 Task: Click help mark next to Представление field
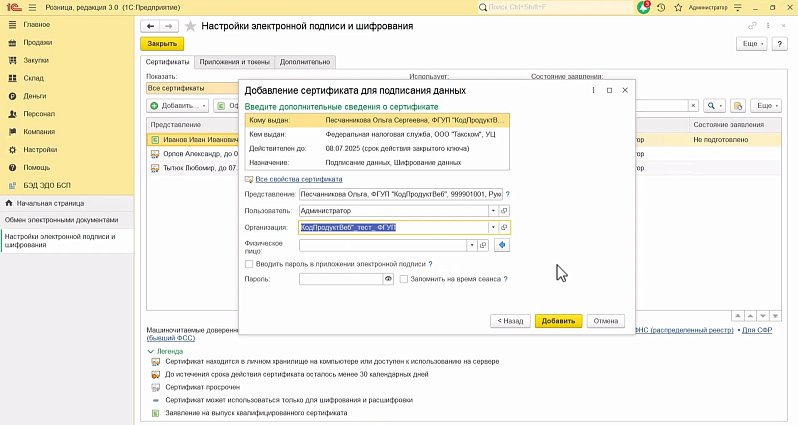coord(507,194)
